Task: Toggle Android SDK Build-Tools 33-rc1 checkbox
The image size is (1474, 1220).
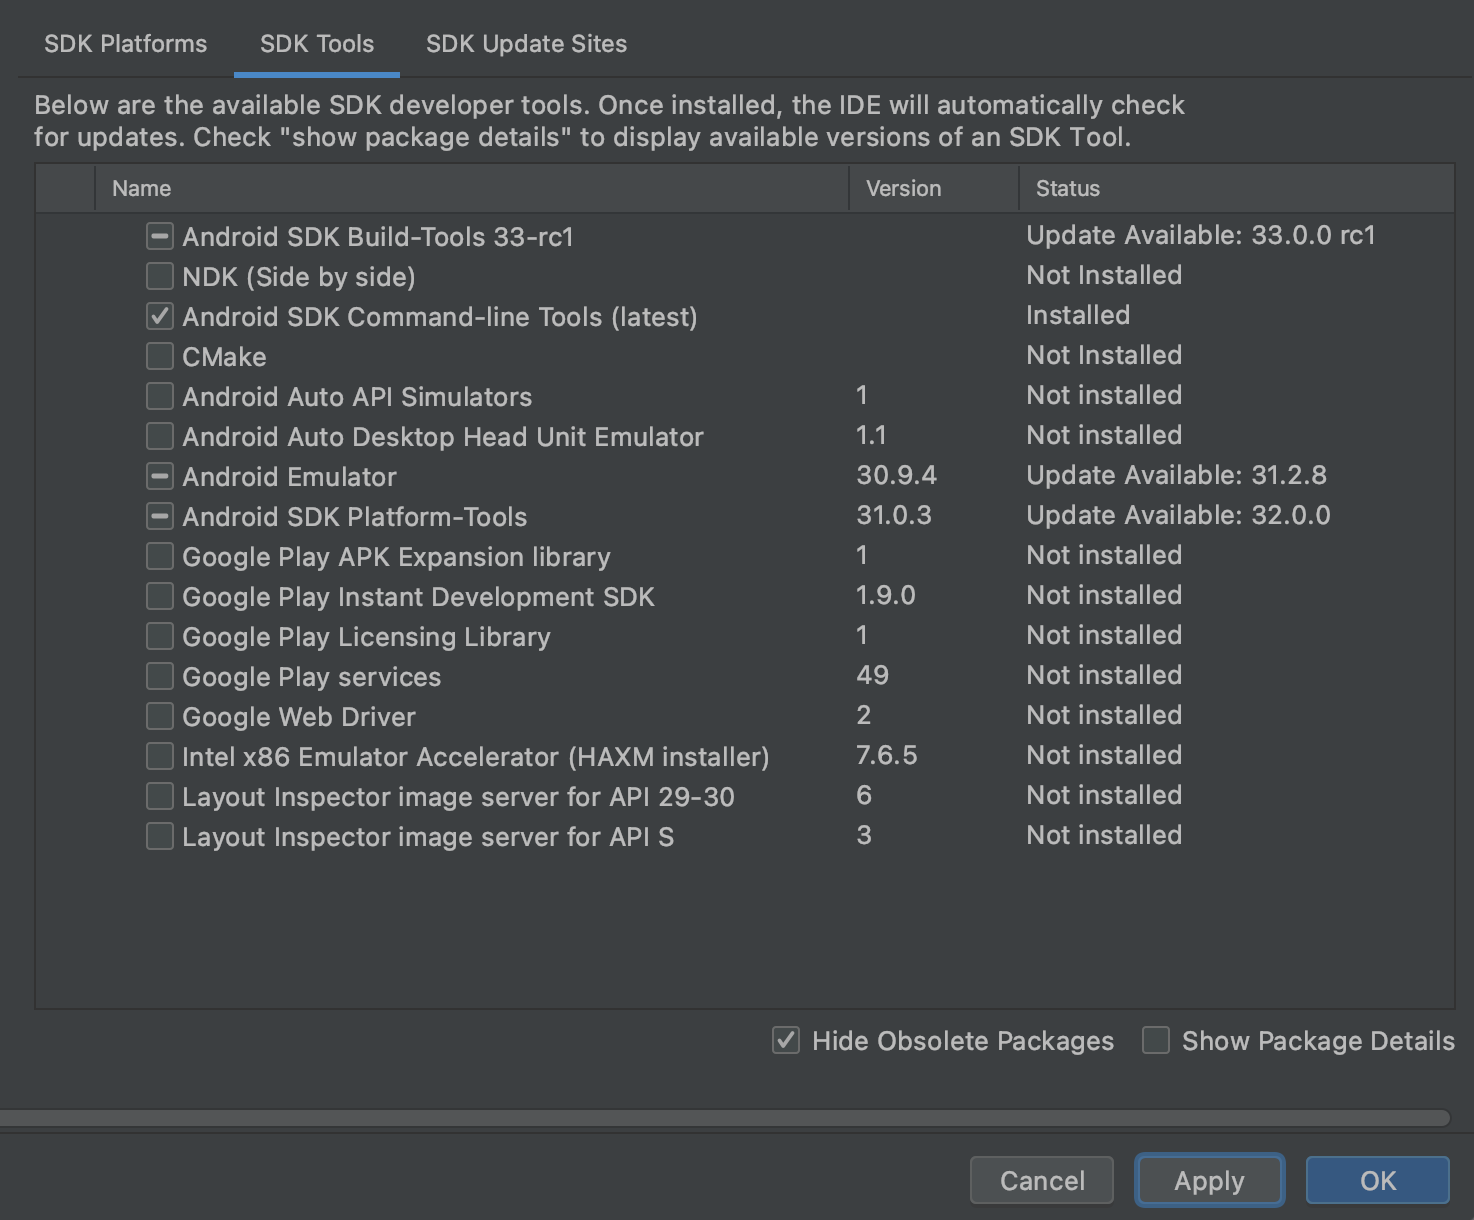Action: coord(160,237)
